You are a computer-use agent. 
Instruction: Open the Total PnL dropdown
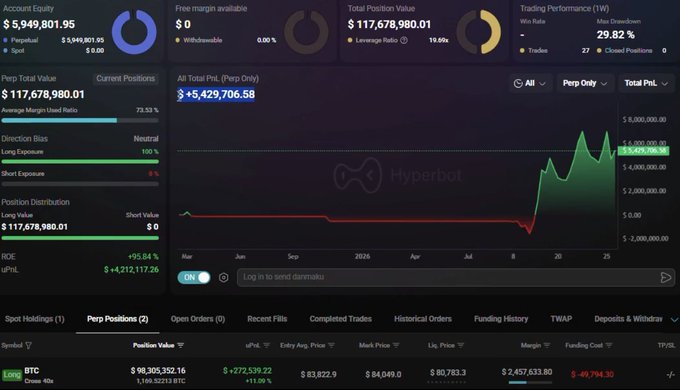pyautogui.click(x=646, y=83)
